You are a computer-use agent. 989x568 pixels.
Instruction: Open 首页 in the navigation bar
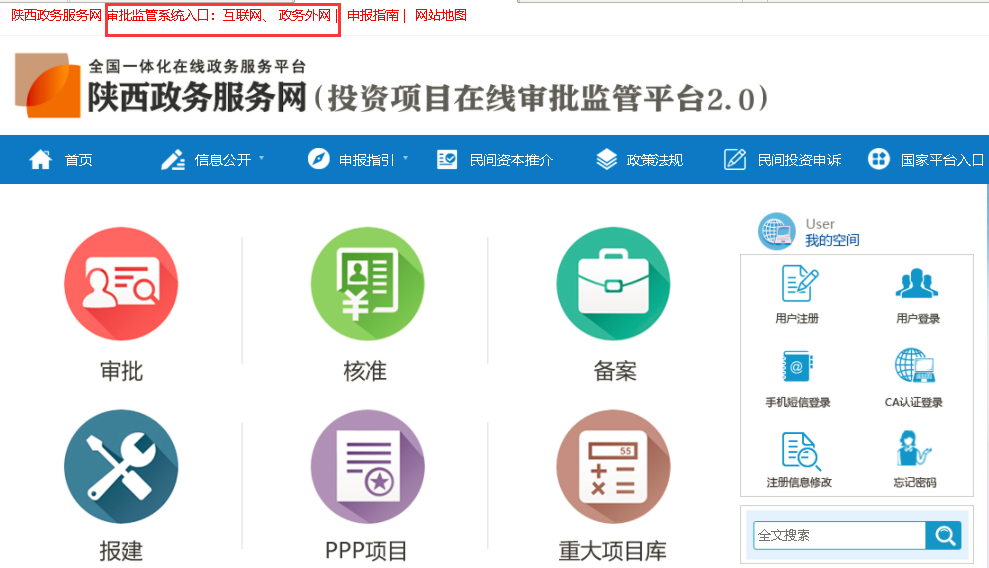pos(79,160)
